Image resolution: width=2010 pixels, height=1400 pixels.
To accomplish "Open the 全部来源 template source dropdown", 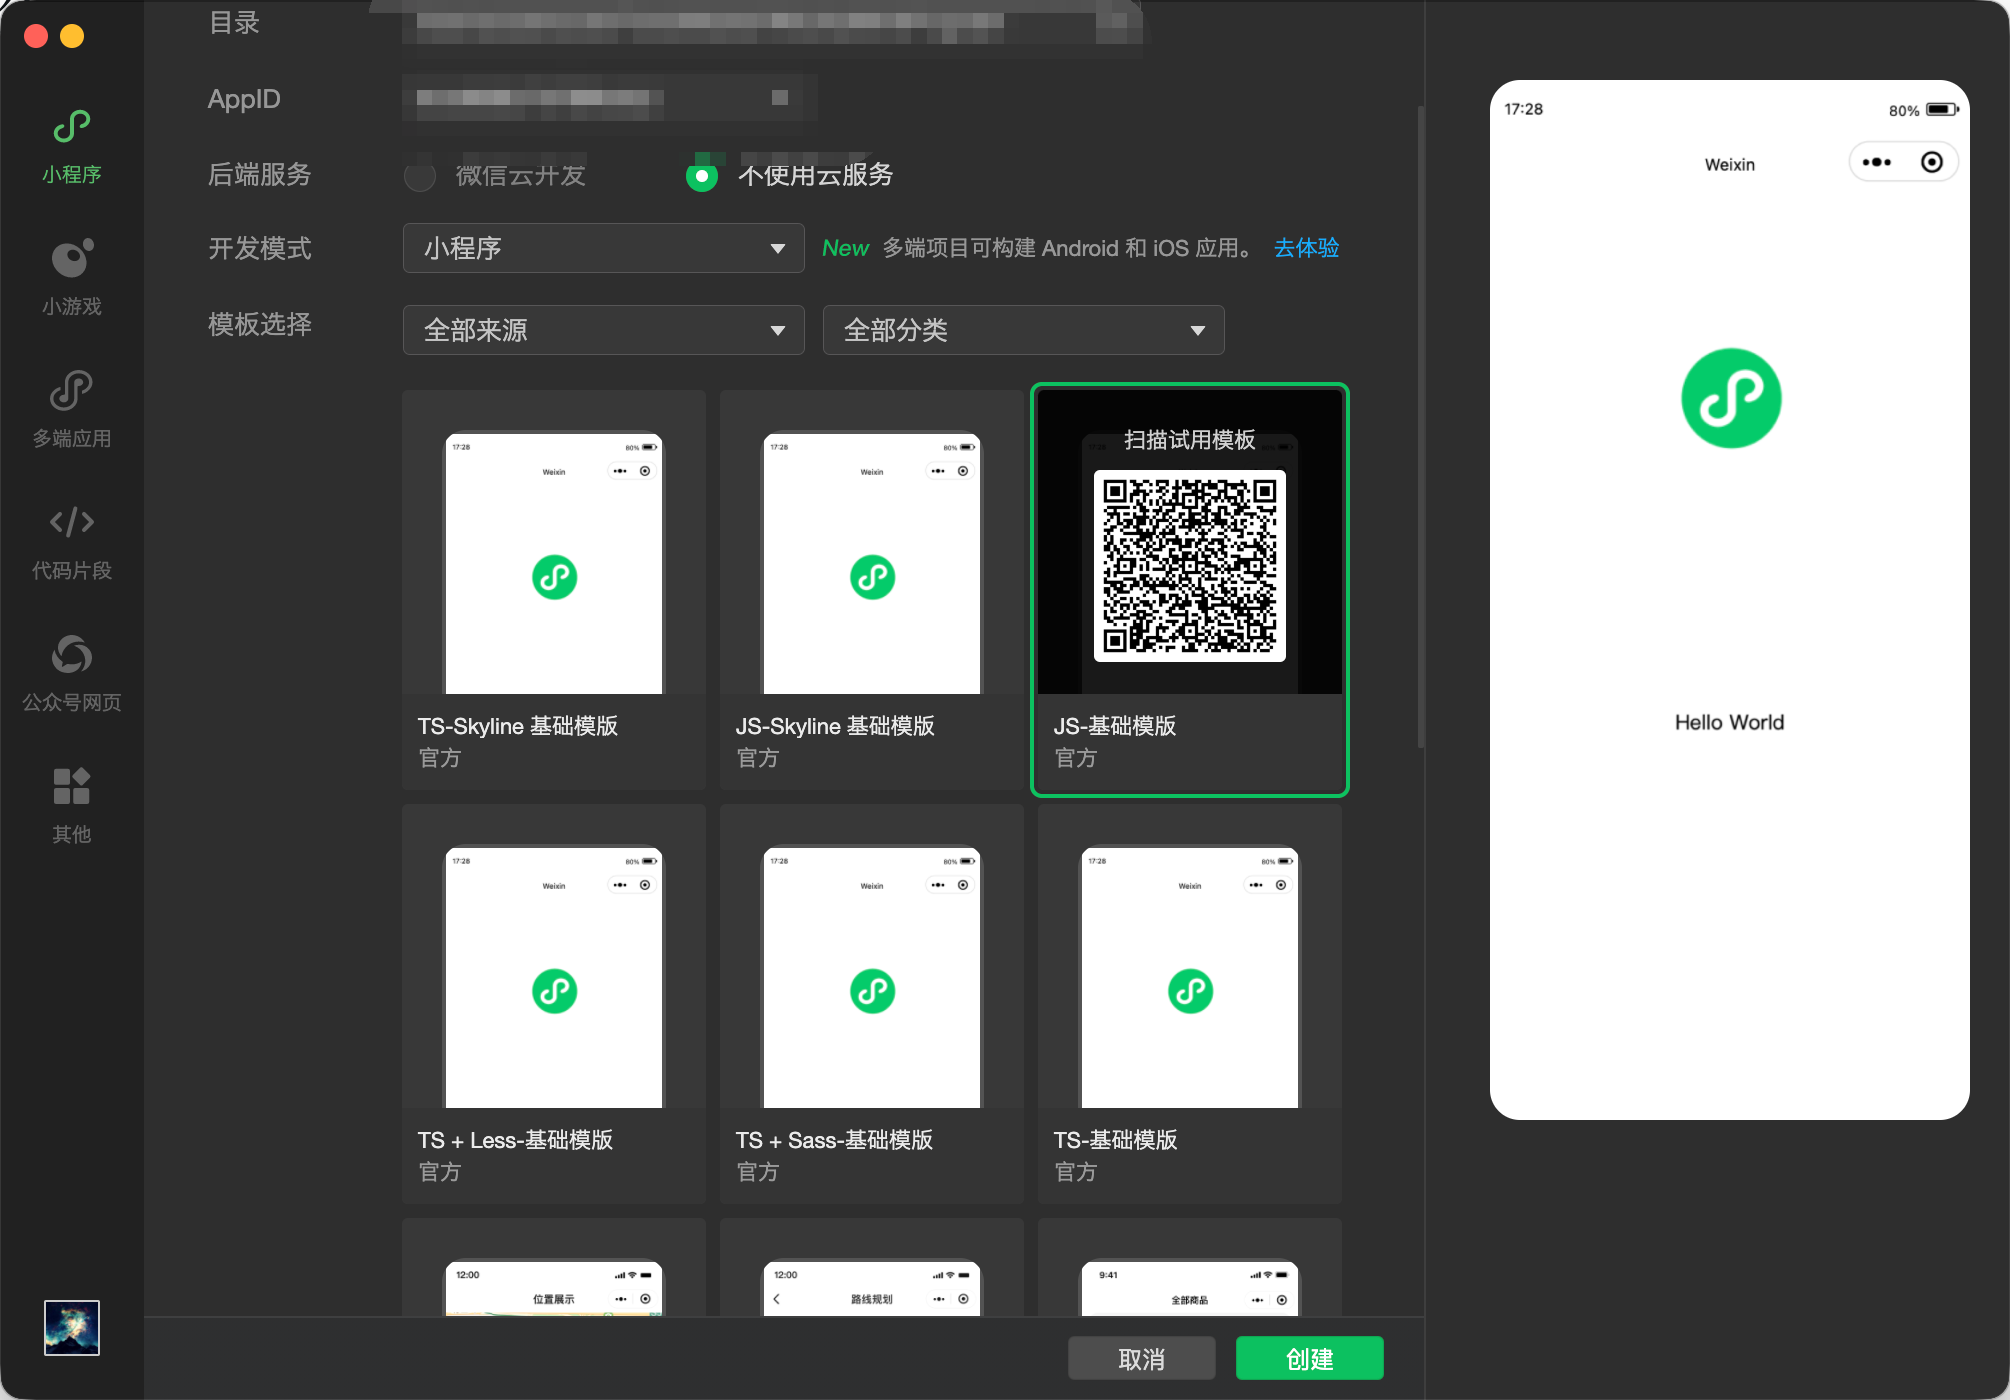I will click(x=603, y=330).
